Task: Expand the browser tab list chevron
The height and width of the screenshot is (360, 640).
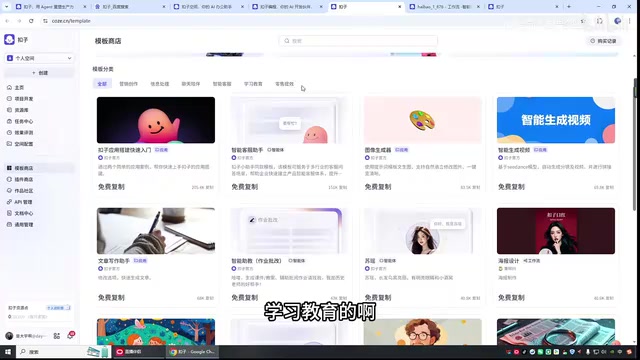Action: pyautogui.click(x=6, y=7)
